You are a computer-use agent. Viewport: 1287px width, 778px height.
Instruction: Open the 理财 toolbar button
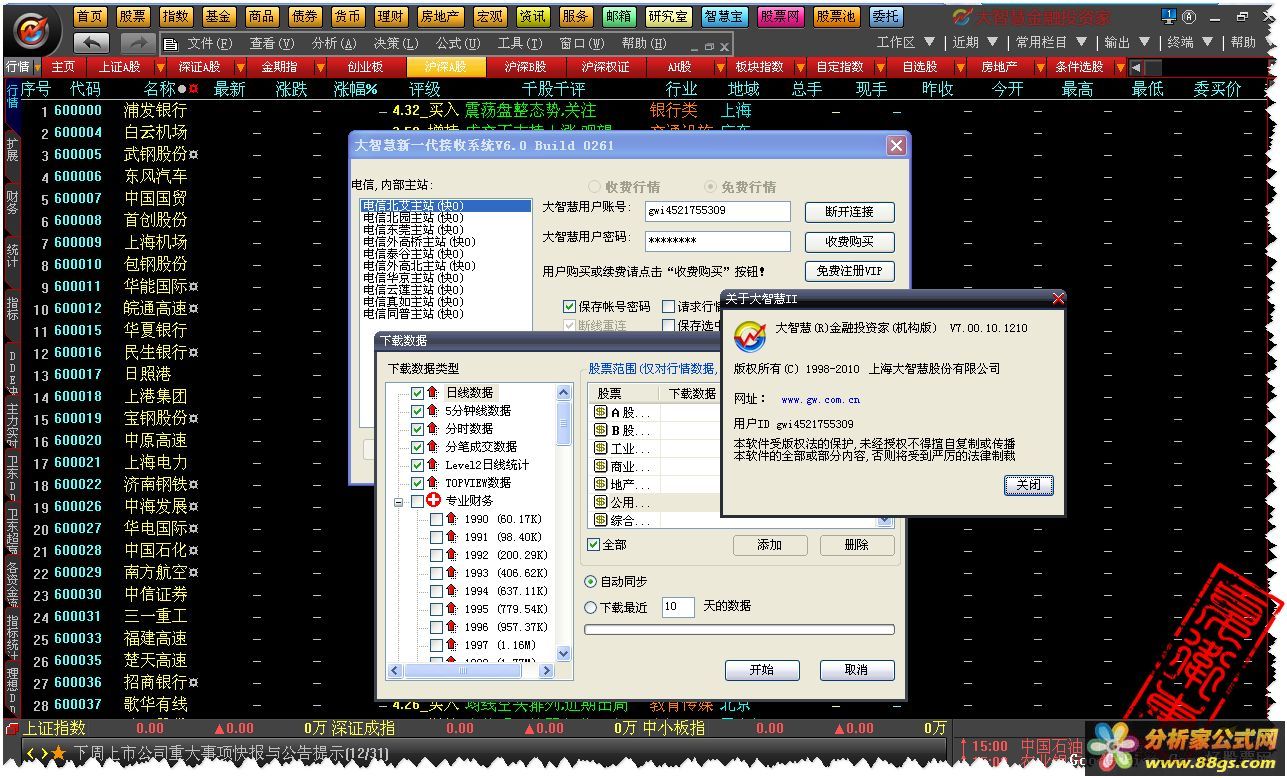[x=390, y=17]
